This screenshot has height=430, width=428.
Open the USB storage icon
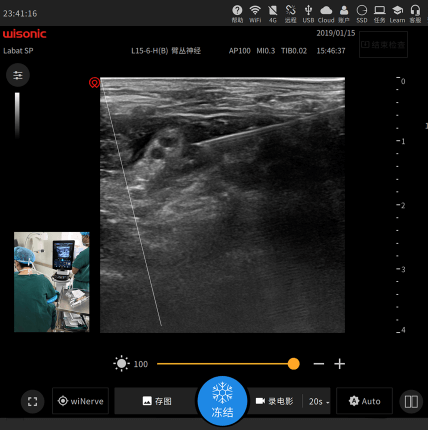tap(308, 14)
